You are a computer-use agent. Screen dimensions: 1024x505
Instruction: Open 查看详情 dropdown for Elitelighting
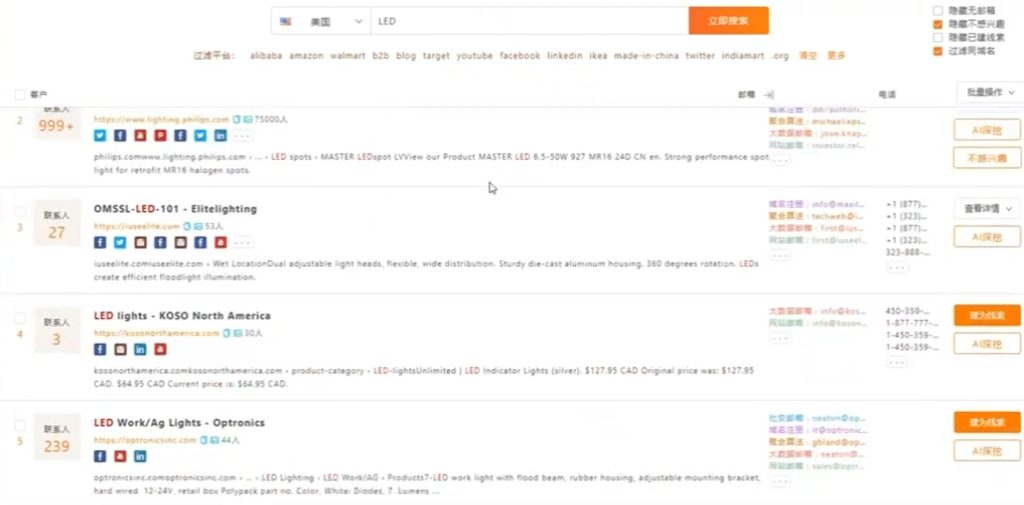(987, 208)
